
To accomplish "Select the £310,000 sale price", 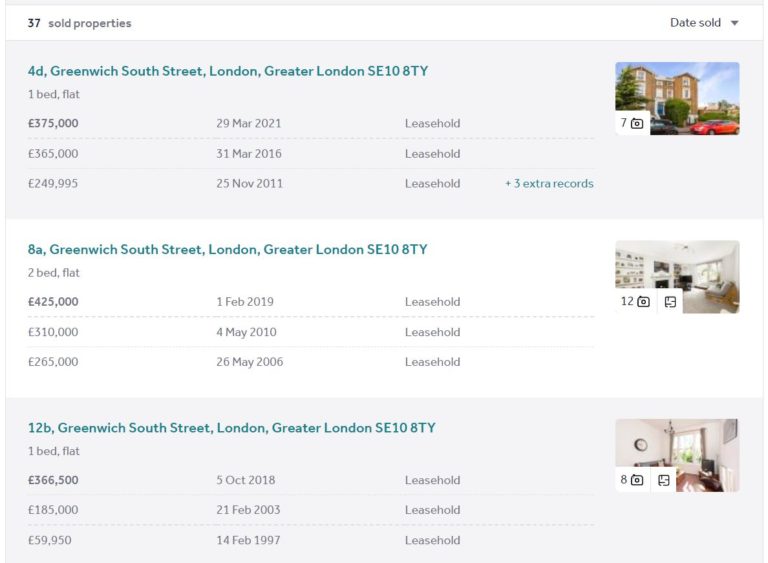I will [x=53, y=332].
